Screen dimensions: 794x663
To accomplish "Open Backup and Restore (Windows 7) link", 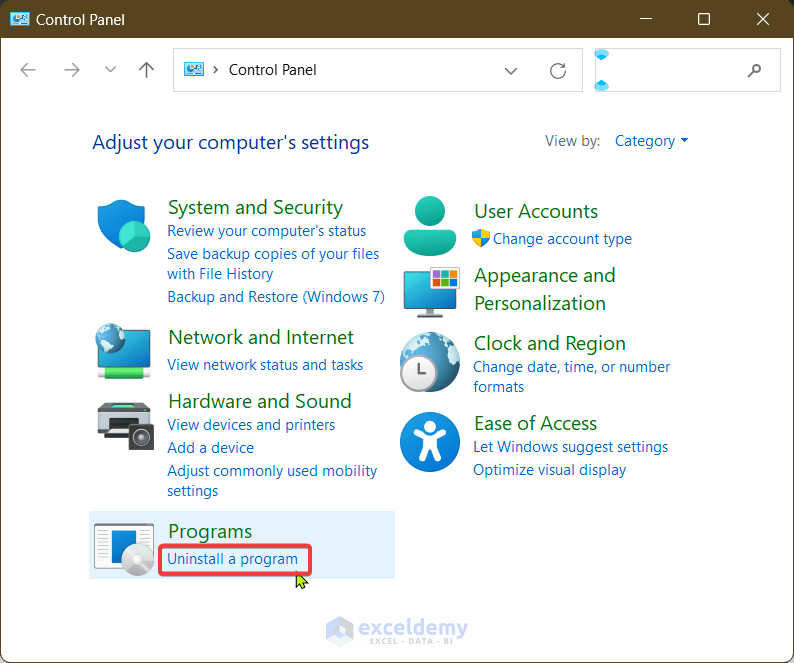I will 276,297.
